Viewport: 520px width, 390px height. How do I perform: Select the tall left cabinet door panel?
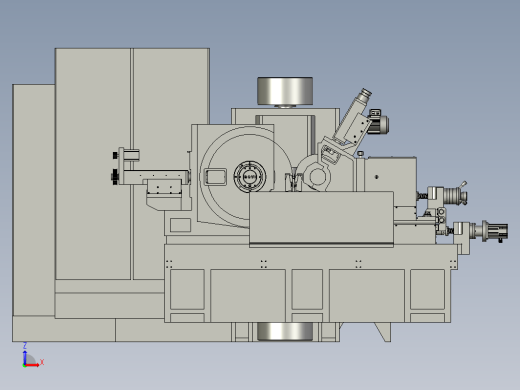(x=93, y=164)
